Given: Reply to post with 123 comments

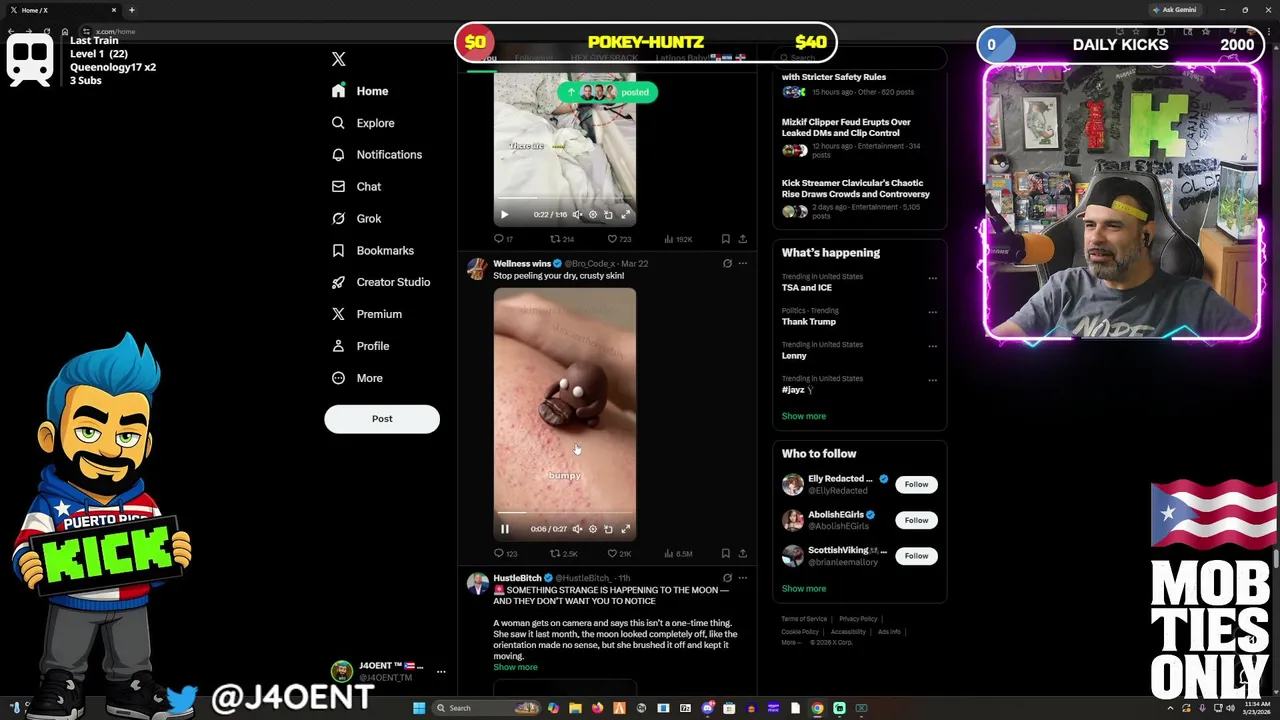Looking at the screenshot, I should pyautogui.click(x=505, y=553).
